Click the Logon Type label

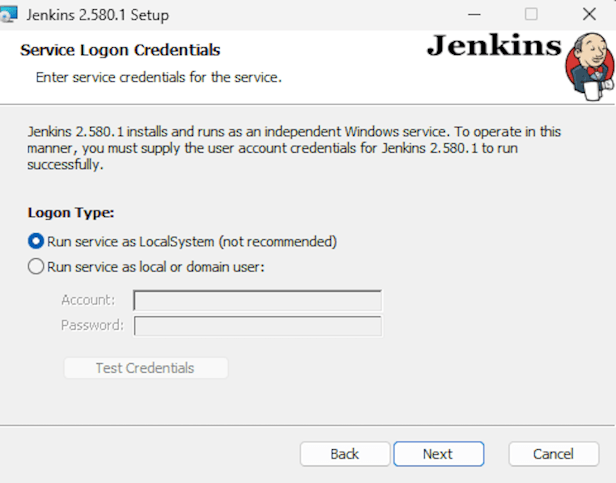pyautogui.click(x=71, y=213)
